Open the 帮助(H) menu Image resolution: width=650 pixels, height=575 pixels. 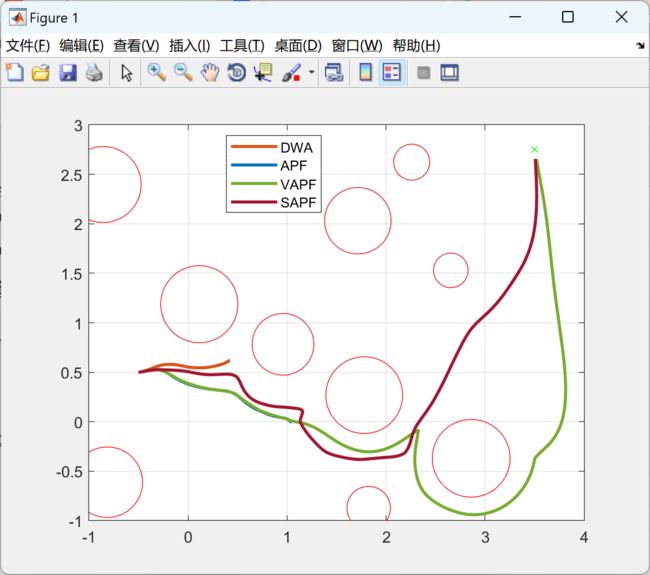pos(416,46)
